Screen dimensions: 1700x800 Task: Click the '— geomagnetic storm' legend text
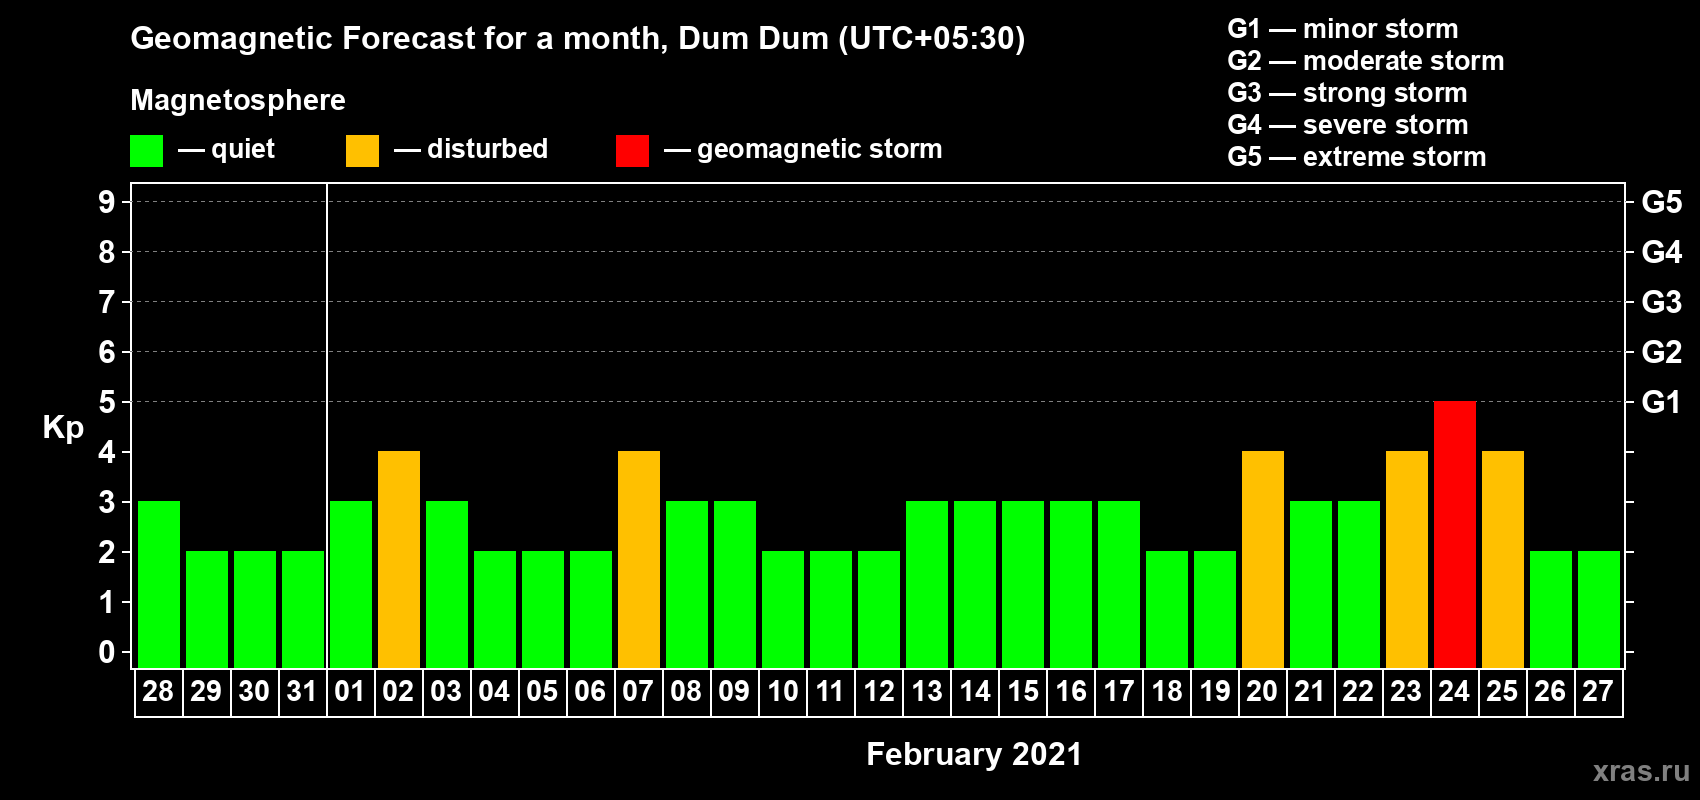tap(803, 150)
